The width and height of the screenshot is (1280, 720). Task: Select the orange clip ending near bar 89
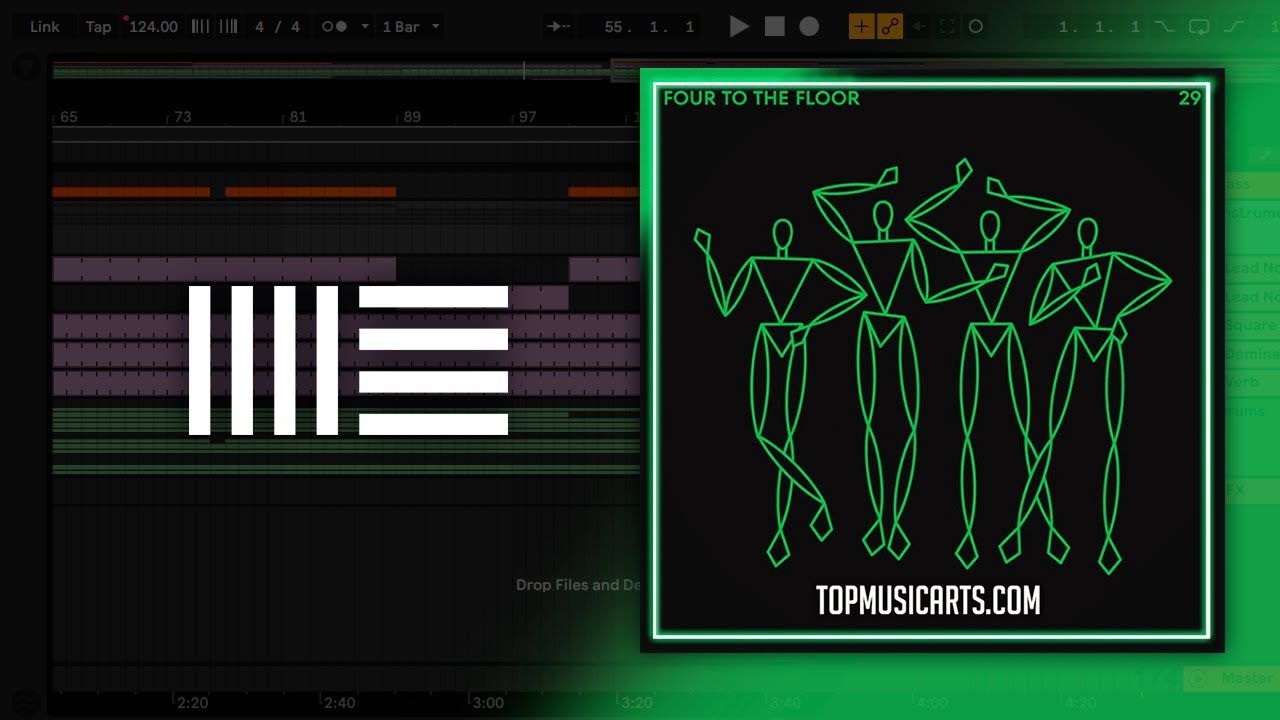click(310, 192)
